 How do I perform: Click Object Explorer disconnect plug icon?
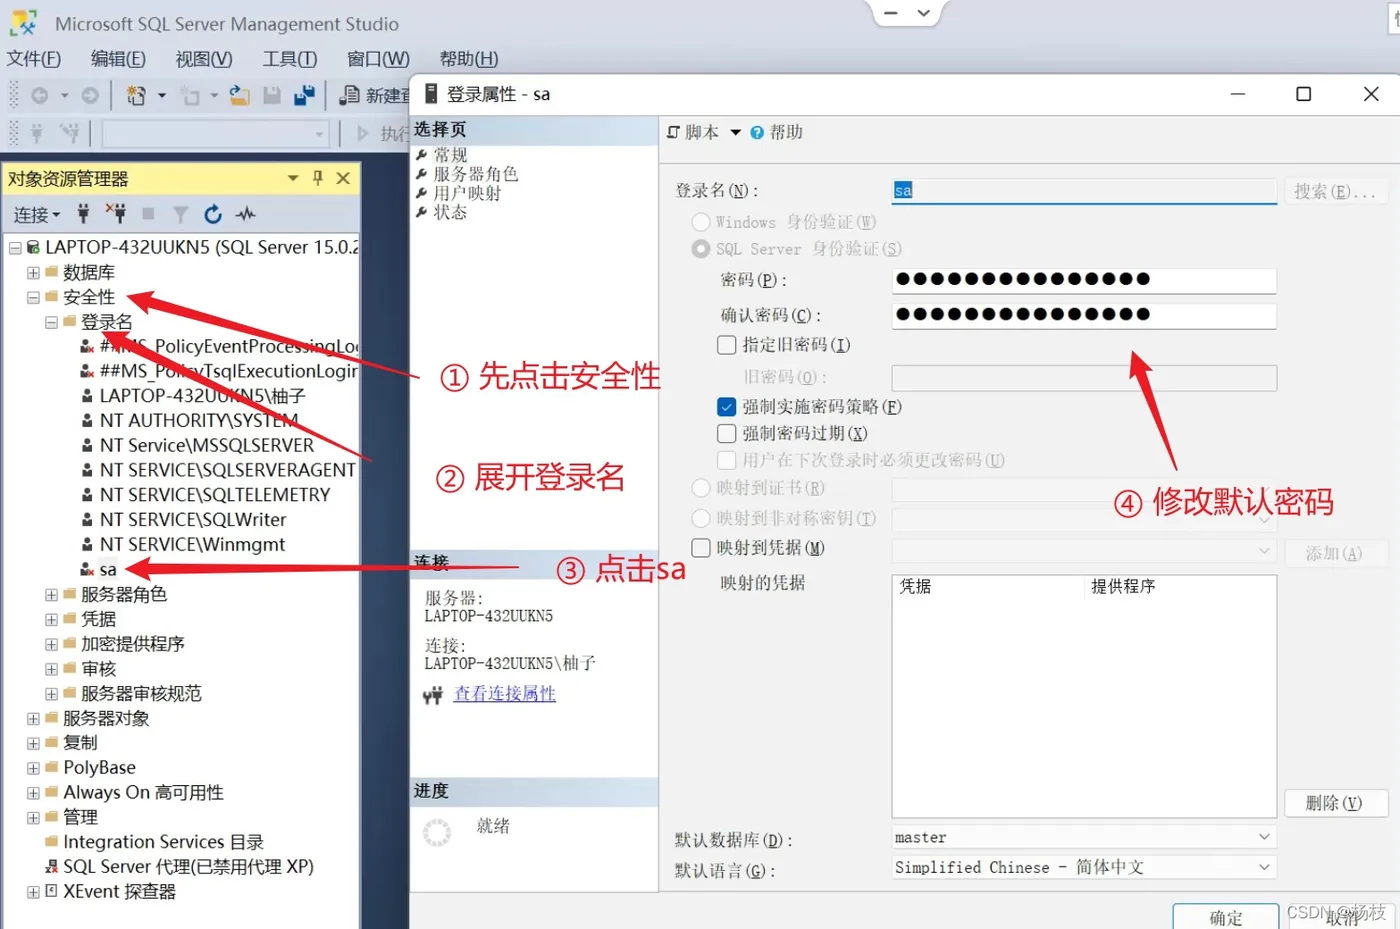click(116, 213)
